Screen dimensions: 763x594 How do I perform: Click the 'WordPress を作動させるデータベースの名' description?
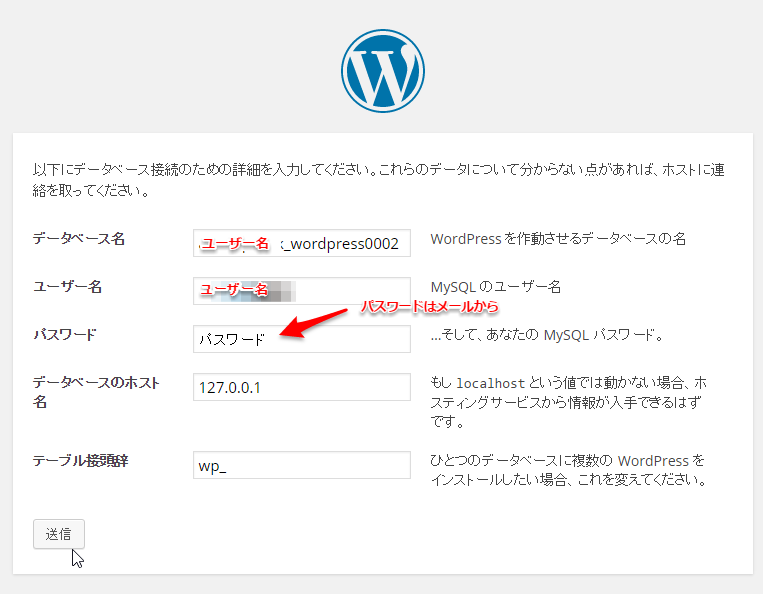tap(558, 239)
